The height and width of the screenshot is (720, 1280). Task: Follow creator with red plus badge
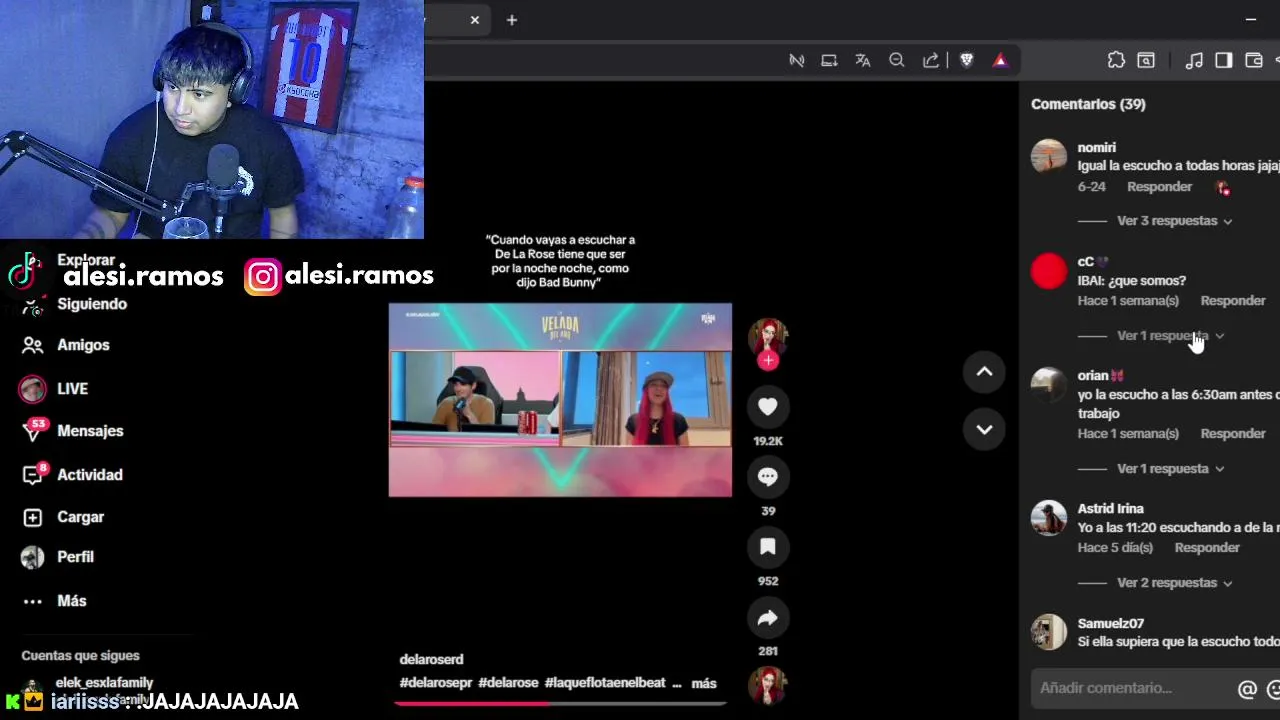tap(768, 360)
